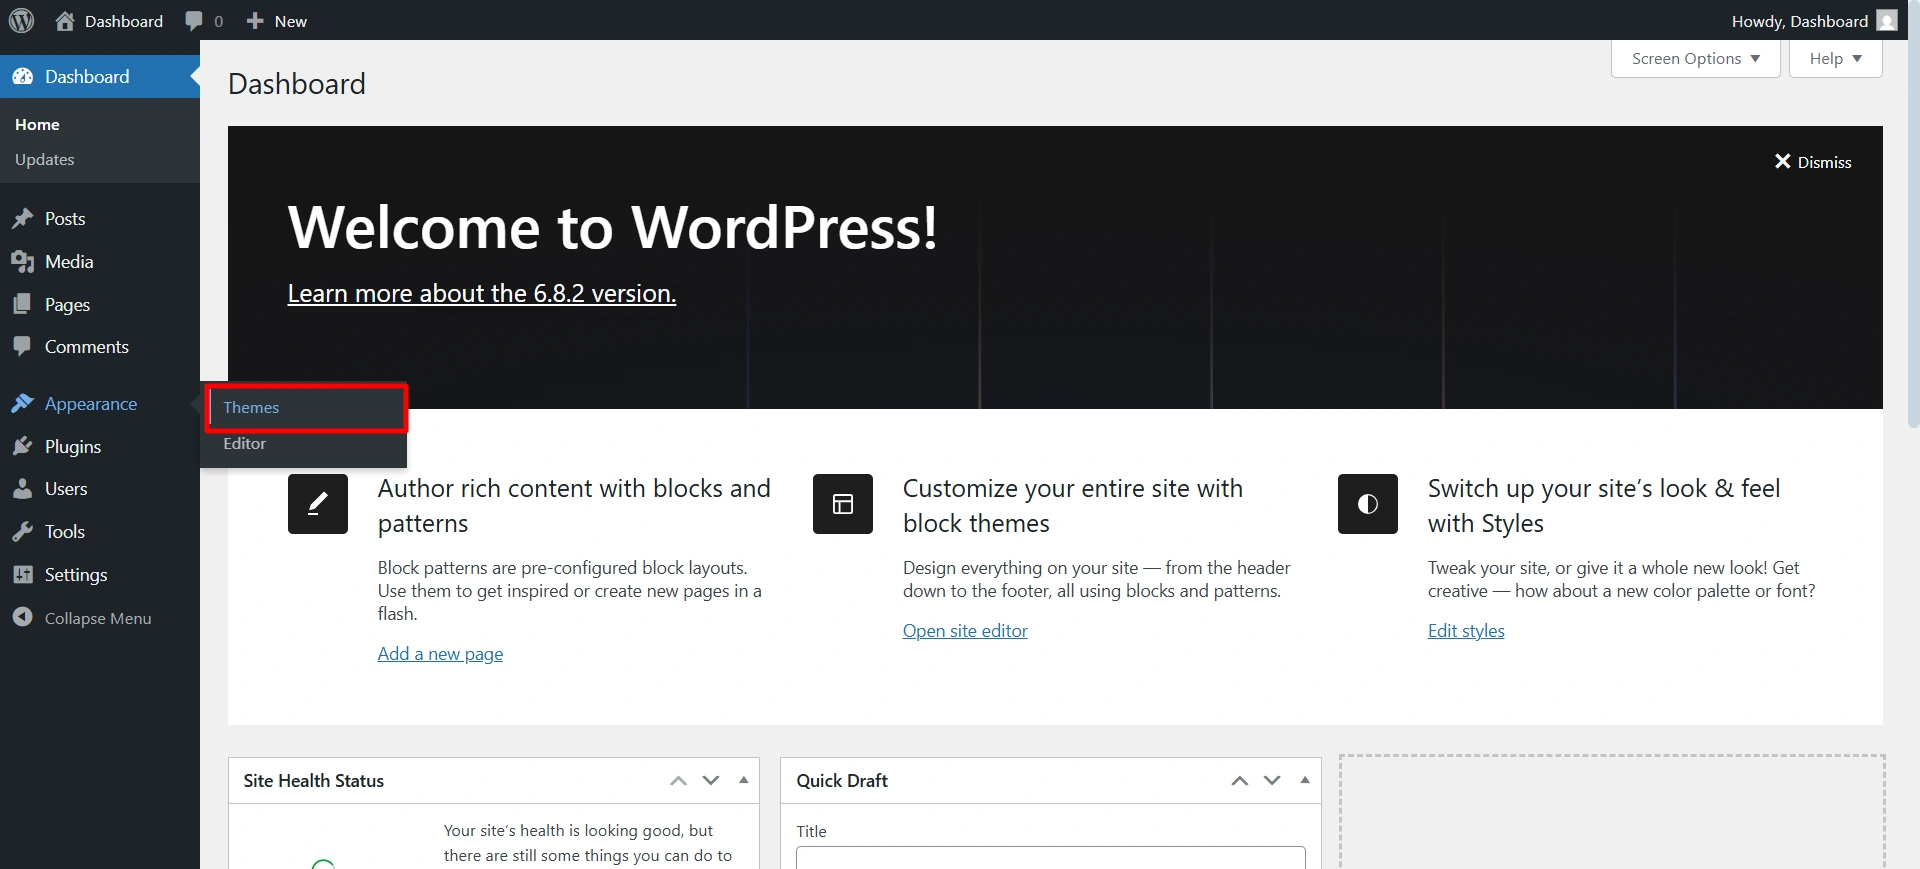Click the Quick Draft heading
Image resolution: width=1920 pixels, height=869 pixels.
[842, 781]
